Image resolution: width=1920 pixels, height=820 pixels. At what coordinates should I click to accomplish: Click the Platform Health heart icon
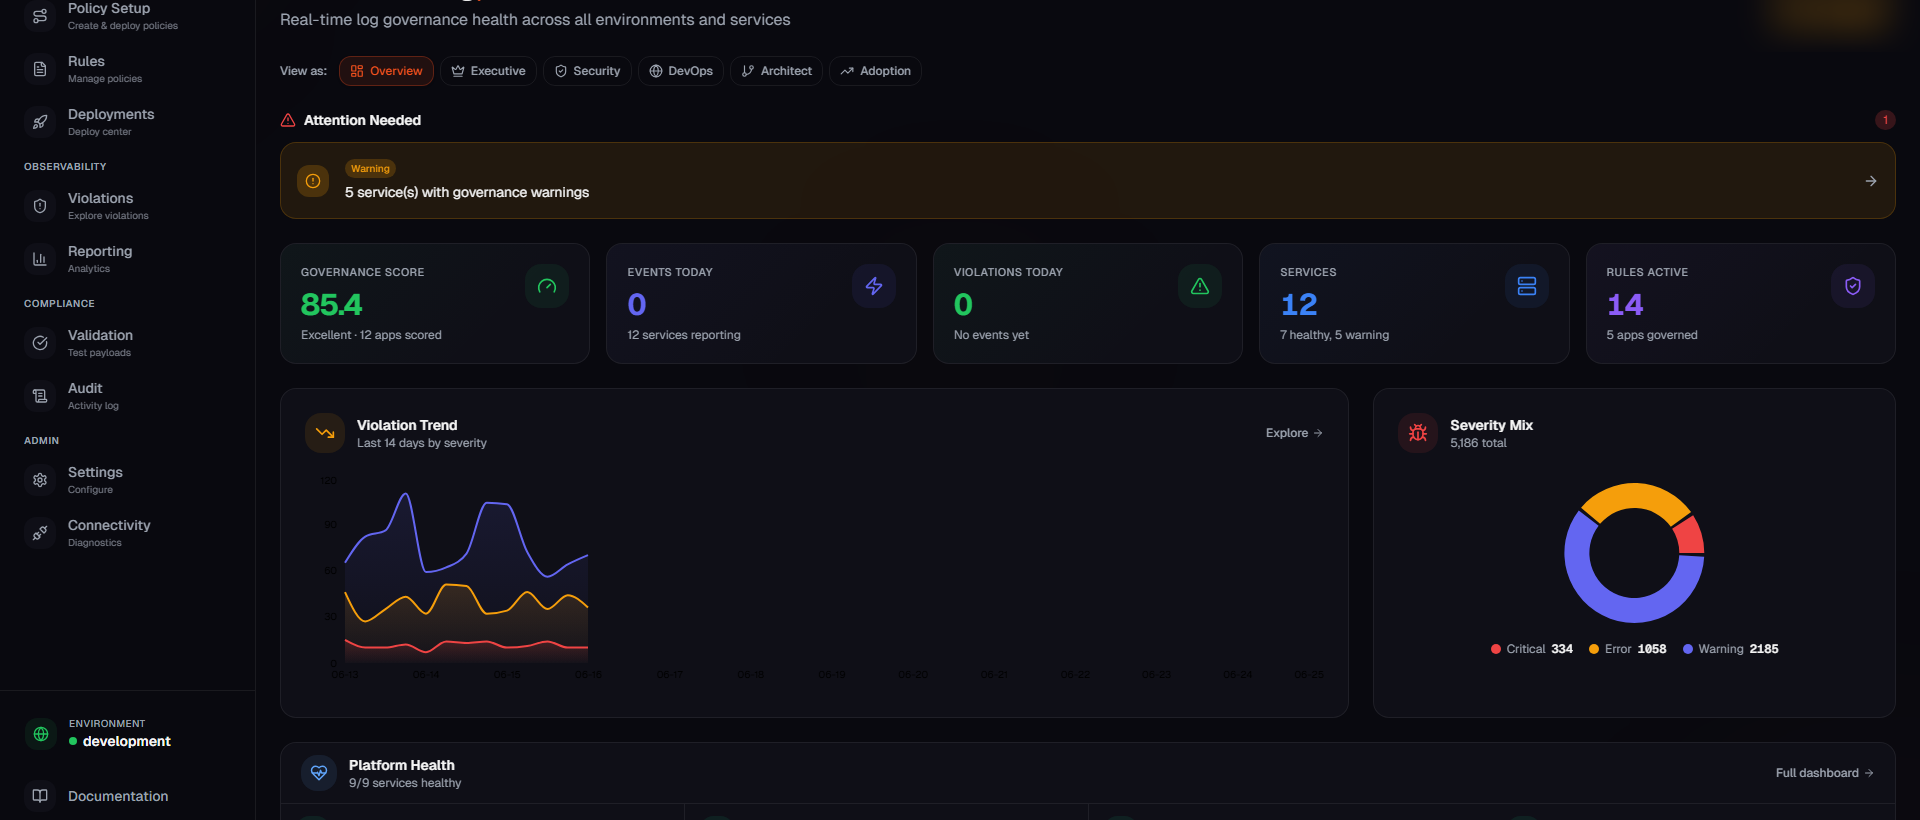(319, 773)
